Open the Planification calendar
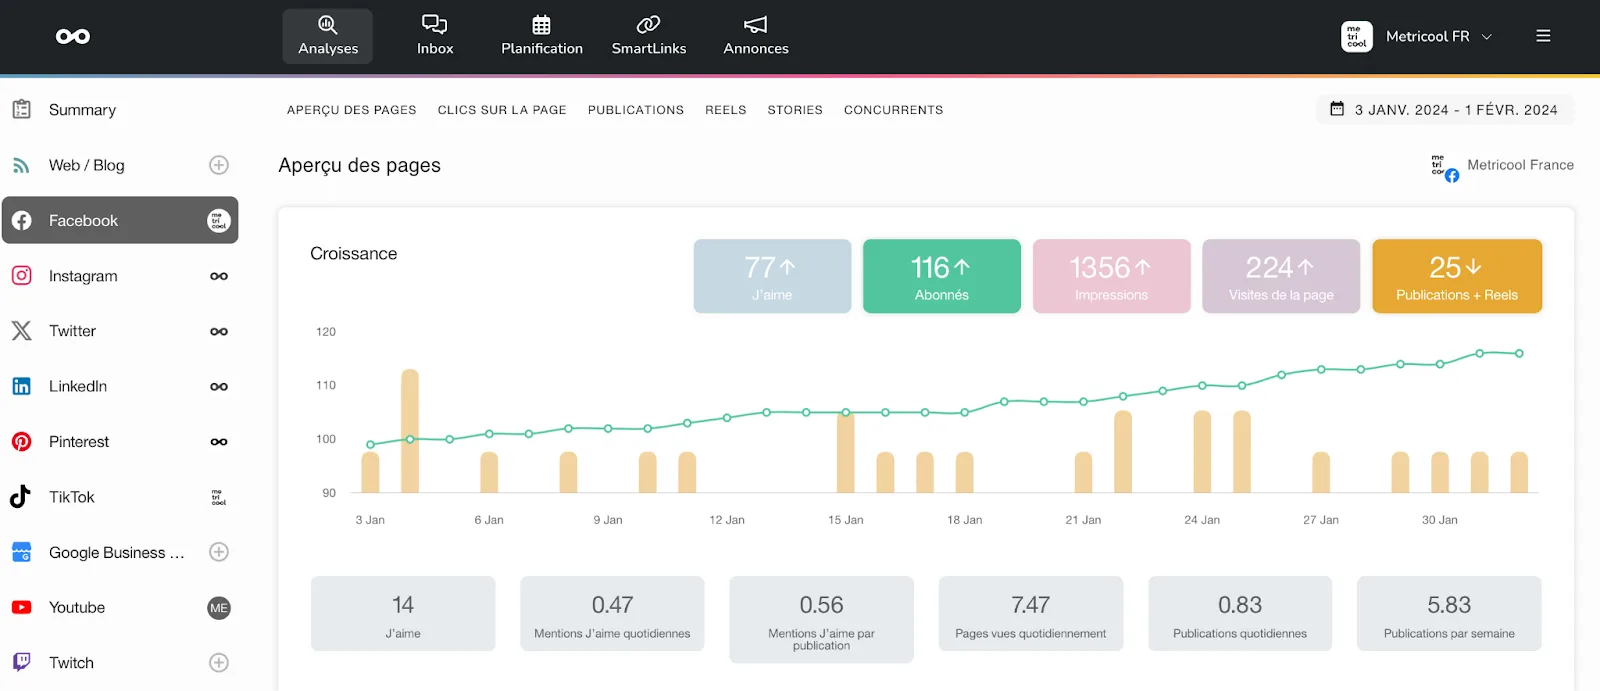 tap(541, 36)
